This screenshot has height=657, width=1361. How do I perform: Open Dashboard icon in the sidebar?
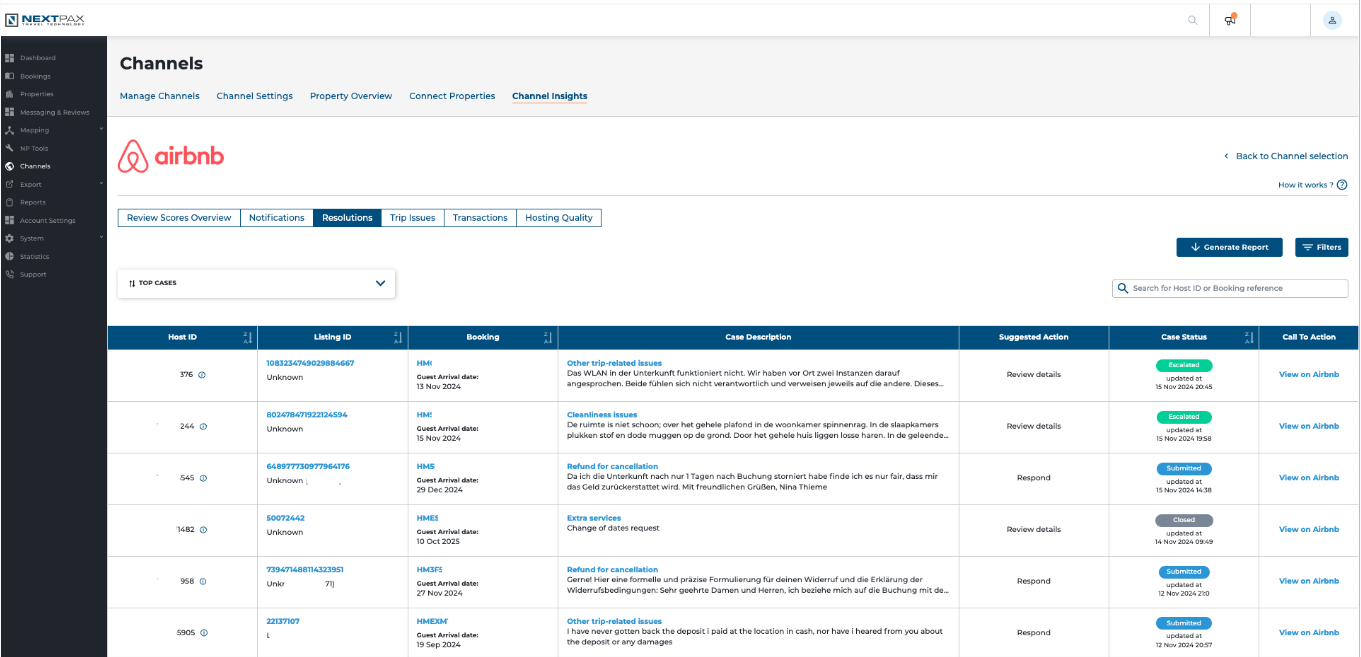coord(9,58)
